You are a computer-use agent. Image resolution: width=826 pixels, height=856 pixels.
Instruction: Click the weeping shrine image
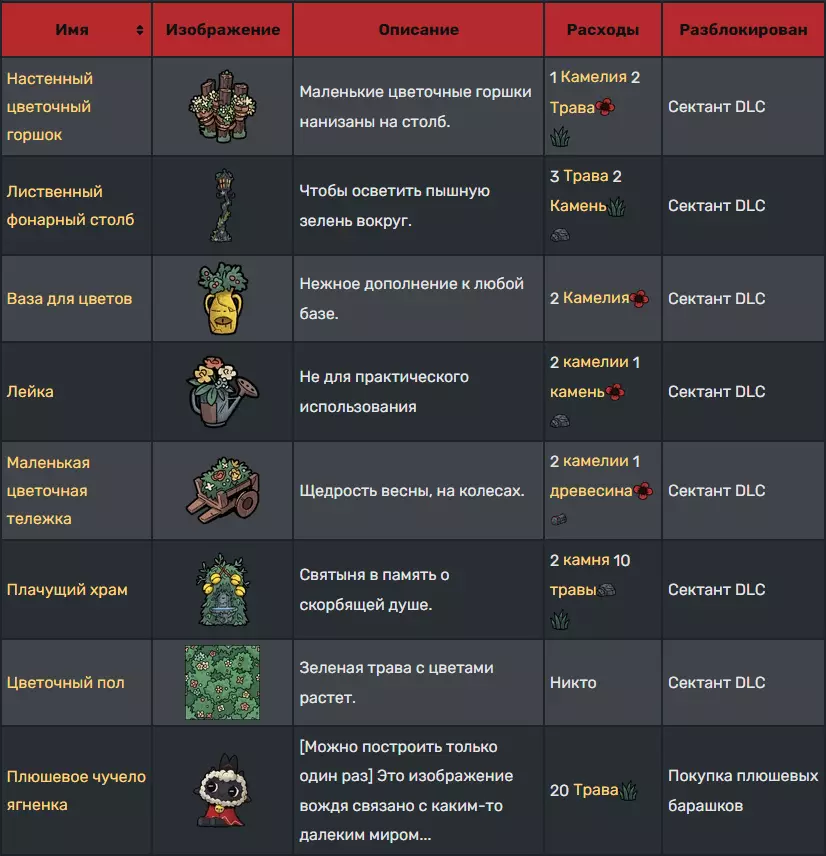(222, 589)
